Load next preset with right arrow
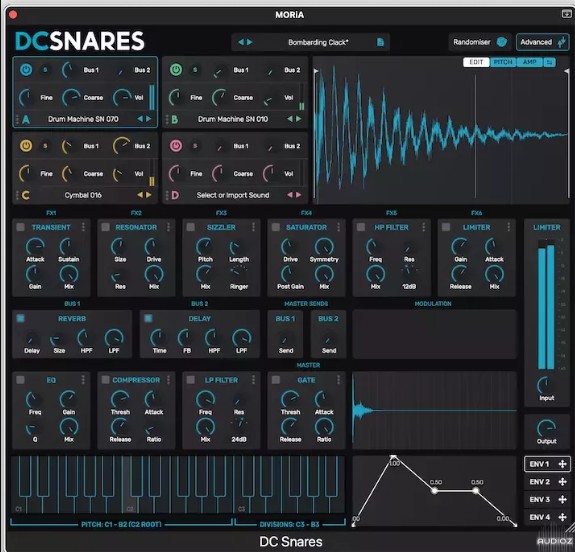The height and width of the screenshot is (552, 575). (250, 42)
